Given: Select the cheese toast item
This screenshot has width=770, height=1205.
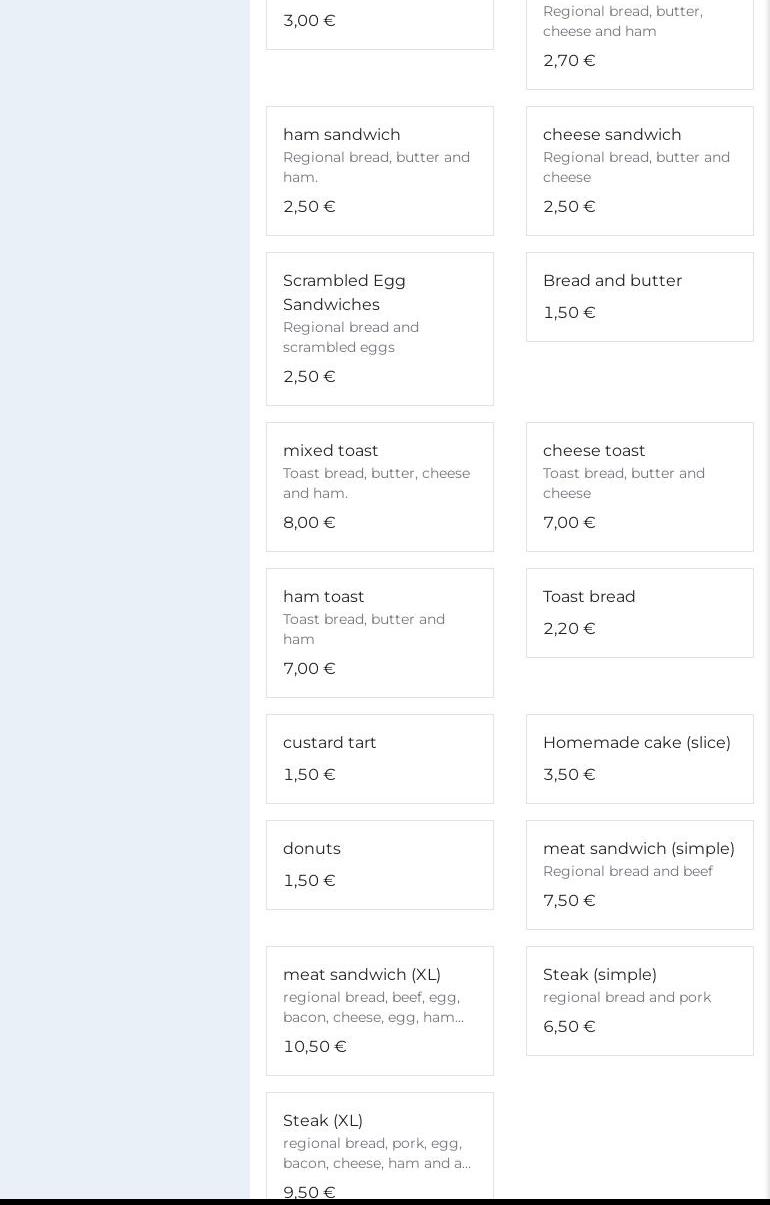Looking at the screenshot, I should pyautogui.click(x=639, y=486).
